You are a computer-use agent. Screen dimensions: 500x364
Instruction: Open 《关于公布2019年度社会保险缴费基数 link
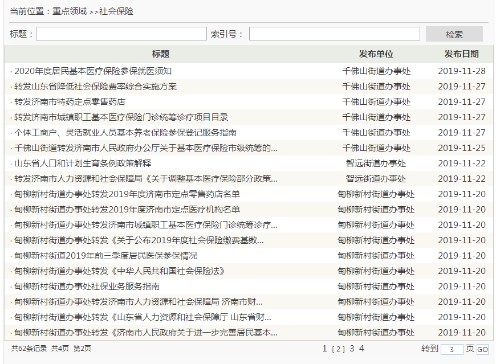pos(139,240)
